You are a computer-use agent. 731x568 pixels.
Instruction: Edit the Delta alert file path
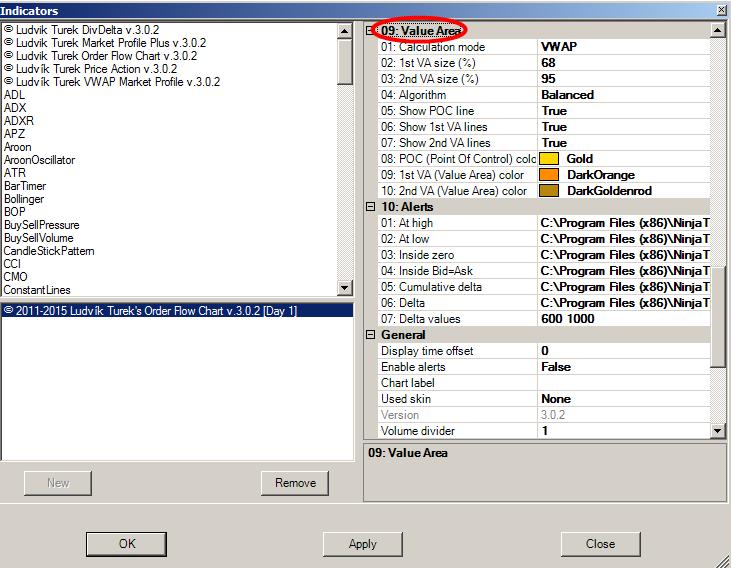(x=624, y=303)
